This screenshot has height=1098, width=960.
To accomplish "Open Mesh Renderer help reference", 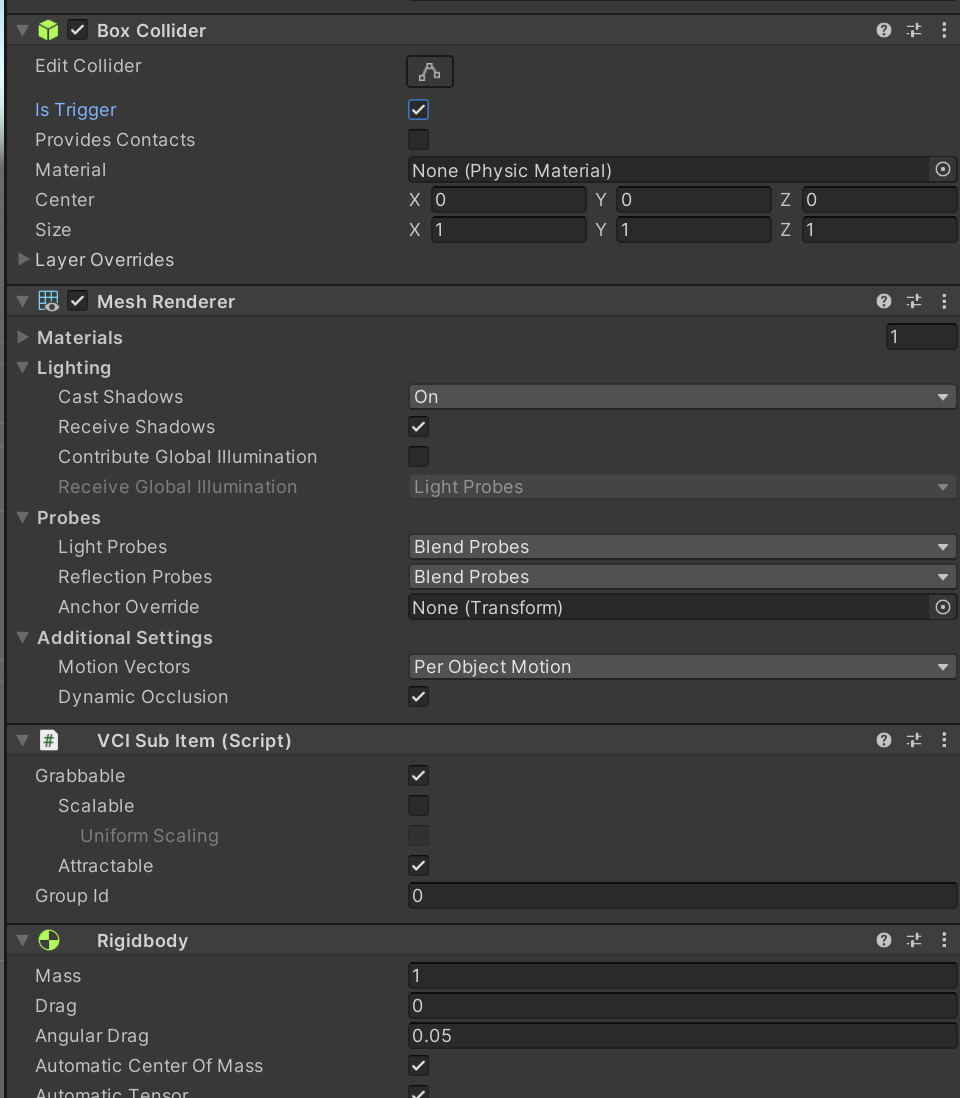I will pyautogui.click(x=884, y=301).
